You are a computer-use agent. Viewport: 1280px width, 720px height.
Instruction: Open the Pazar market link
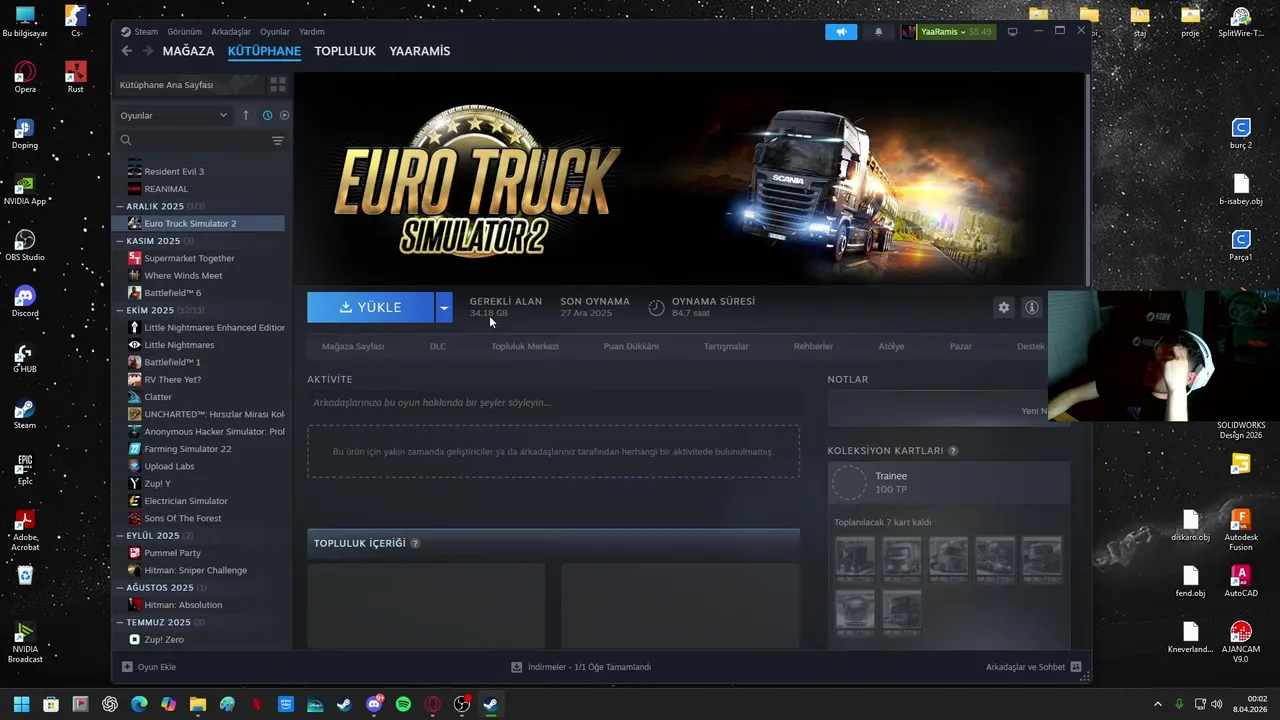pyautogui.click(x=961, y=346)
